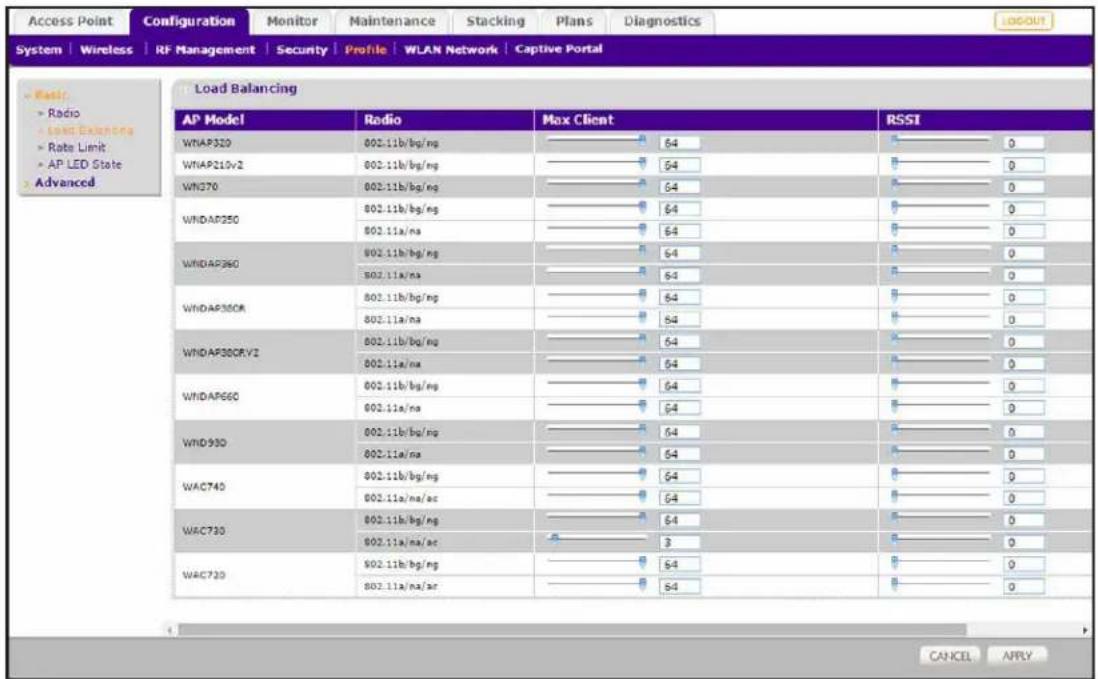Click the WND930 model cell

pyautogui.click(x=265, y=442)
